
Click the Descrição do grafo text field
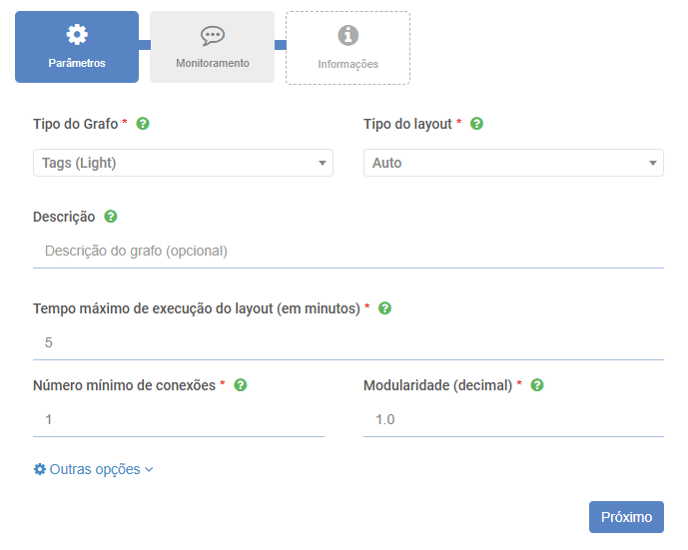pos(348,251)
